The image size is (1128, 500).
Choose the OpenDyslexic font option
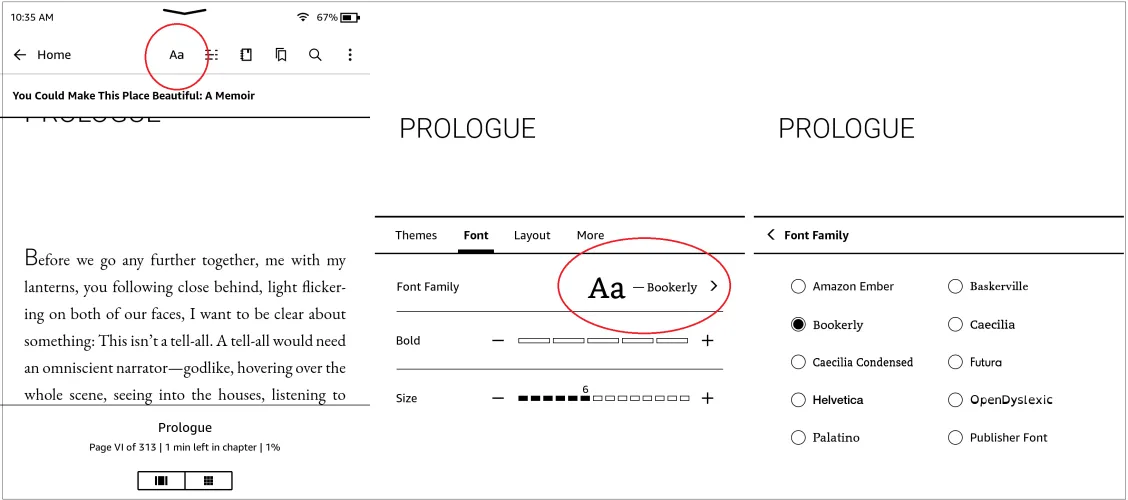(x=955, y=400)
